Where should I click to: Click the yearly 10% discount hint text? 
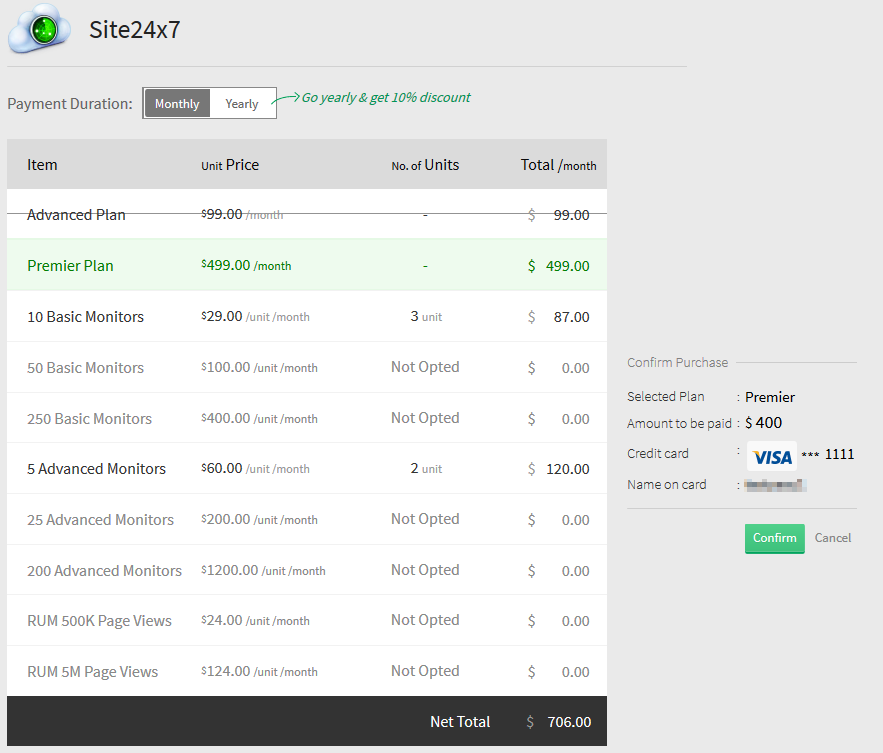tap(385, 98)
